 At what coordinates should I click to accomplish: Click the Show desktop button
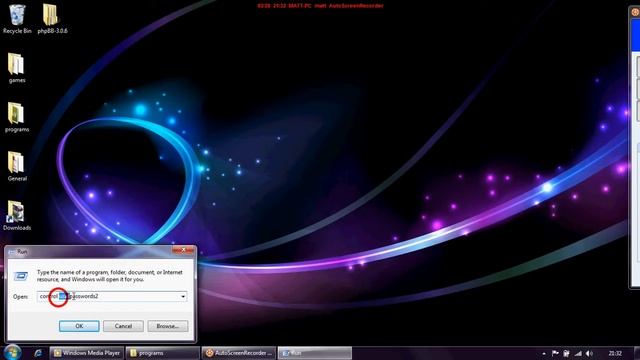click(x=637, y=353)
